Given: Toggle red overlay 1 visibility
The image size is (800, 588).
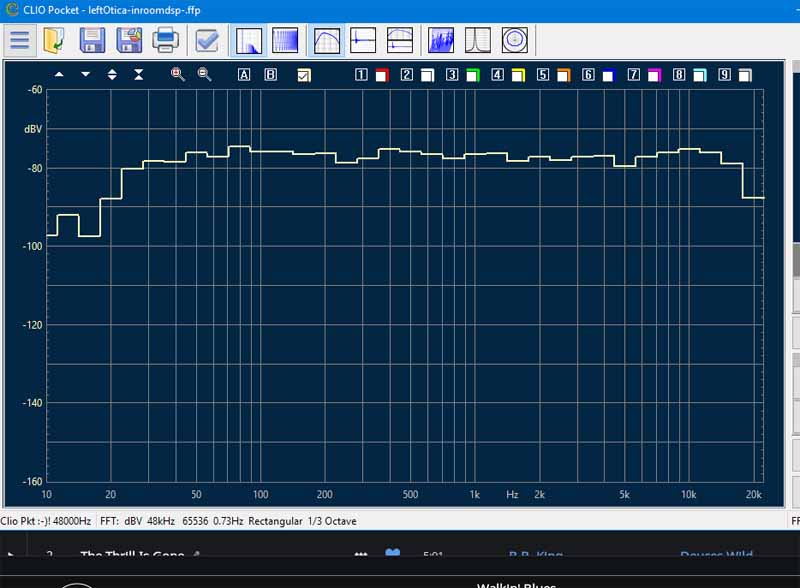Looking at the screenshot, I should 382,76.
